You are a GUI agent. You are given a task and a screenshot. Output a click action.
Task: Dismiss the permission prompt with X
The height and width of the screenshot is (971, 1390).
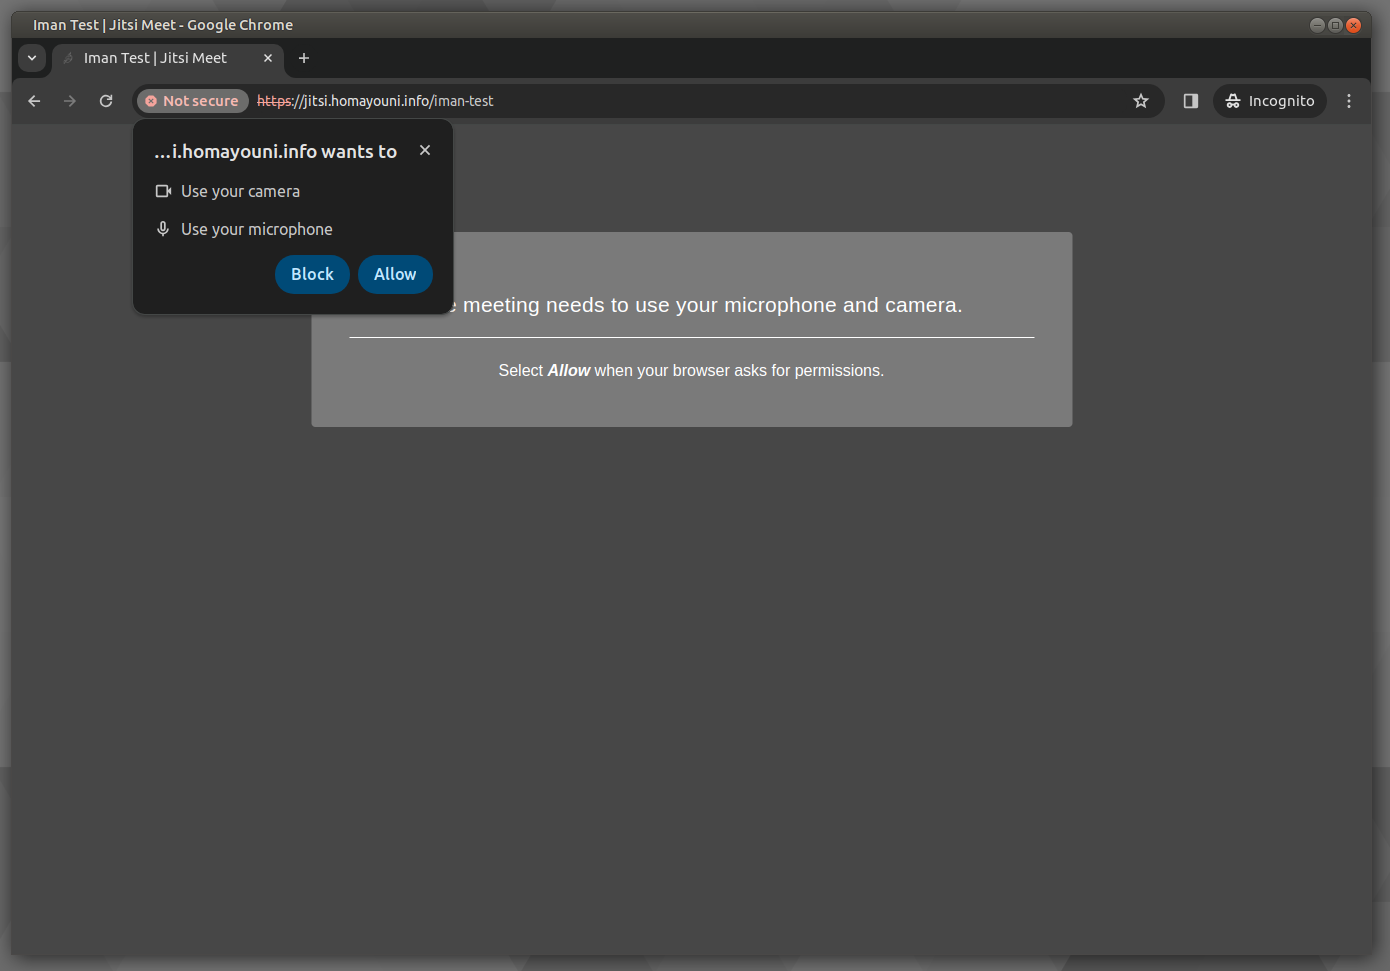point(425,150)
